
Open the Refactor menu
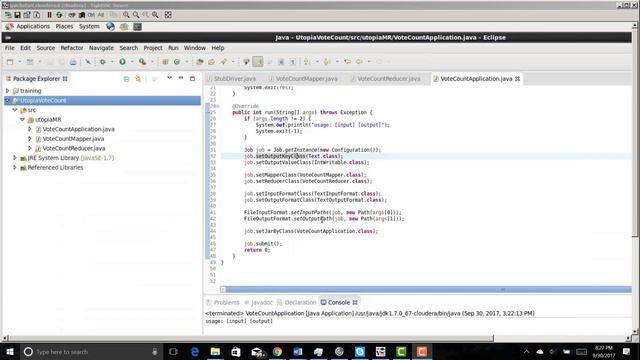pyautogui.click(x=72, y=48)
